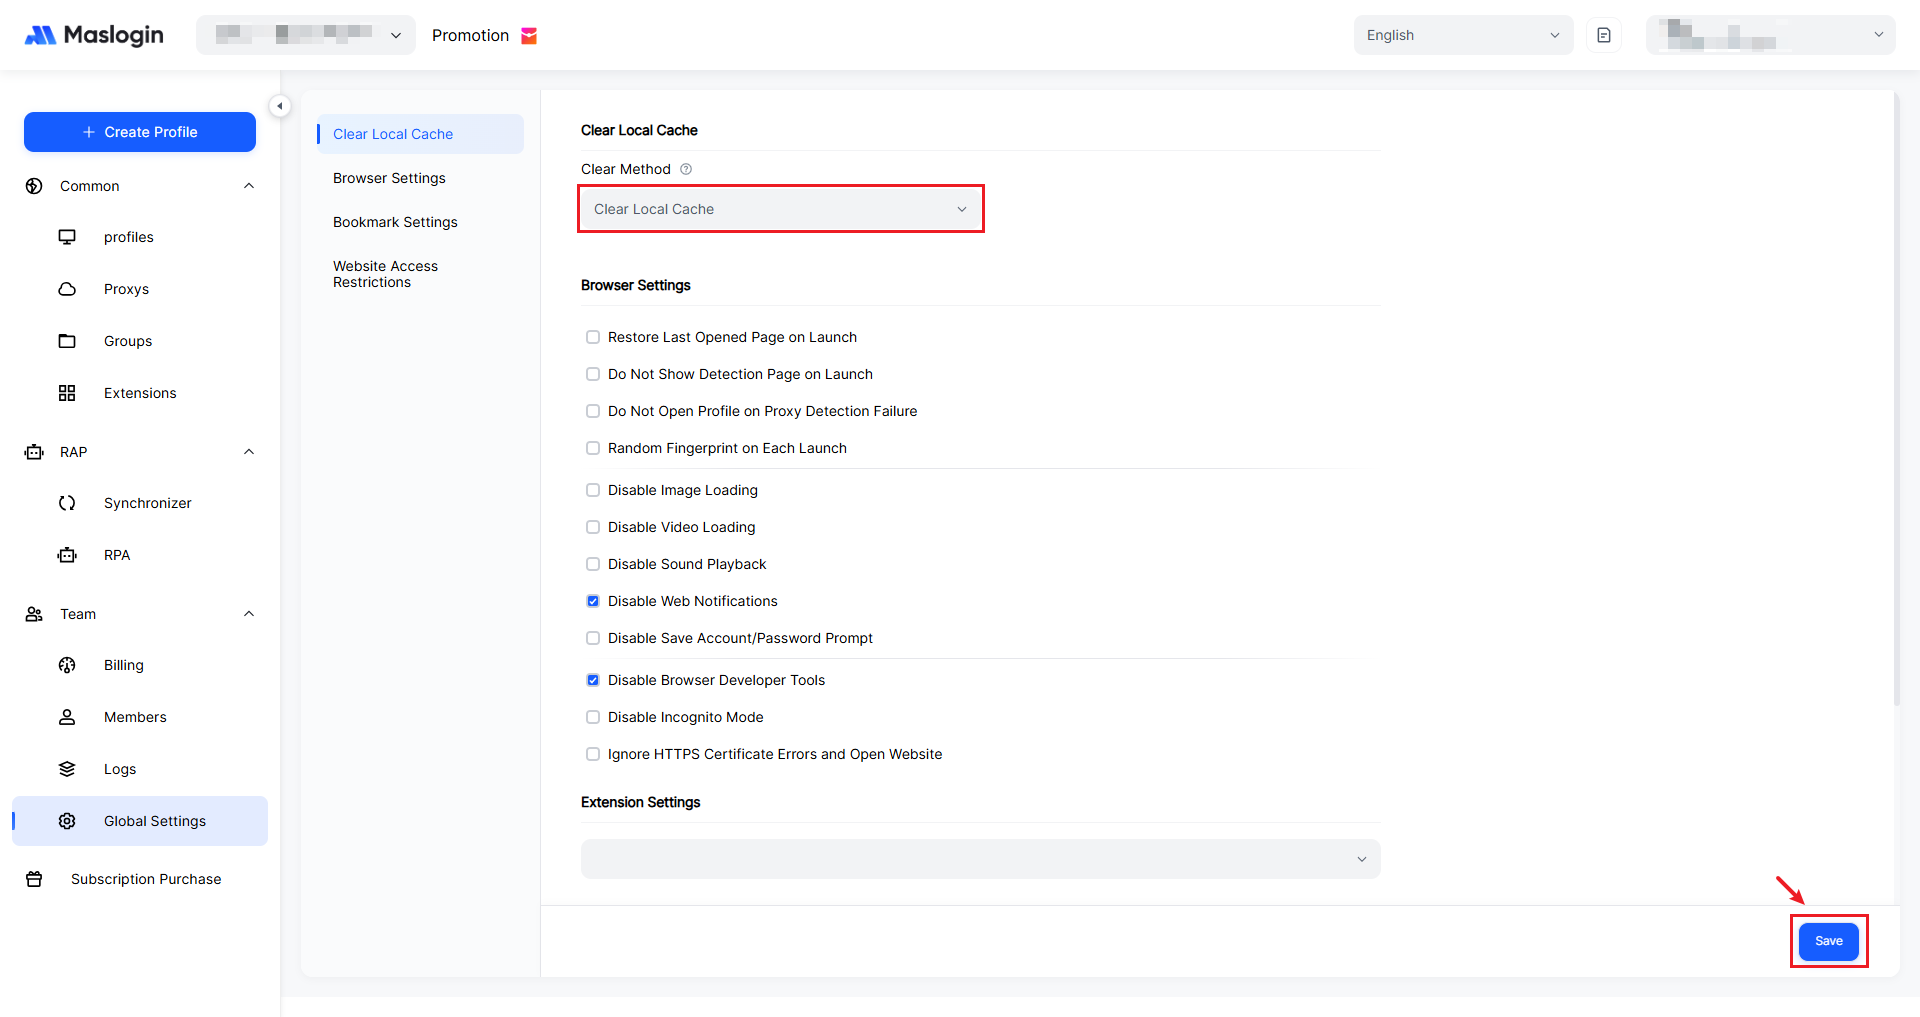Image resolution: width=1920 pixels, height=1017 pixels.
Task: Enable Disable Image Loading checkbox
Action: [593, 490]
